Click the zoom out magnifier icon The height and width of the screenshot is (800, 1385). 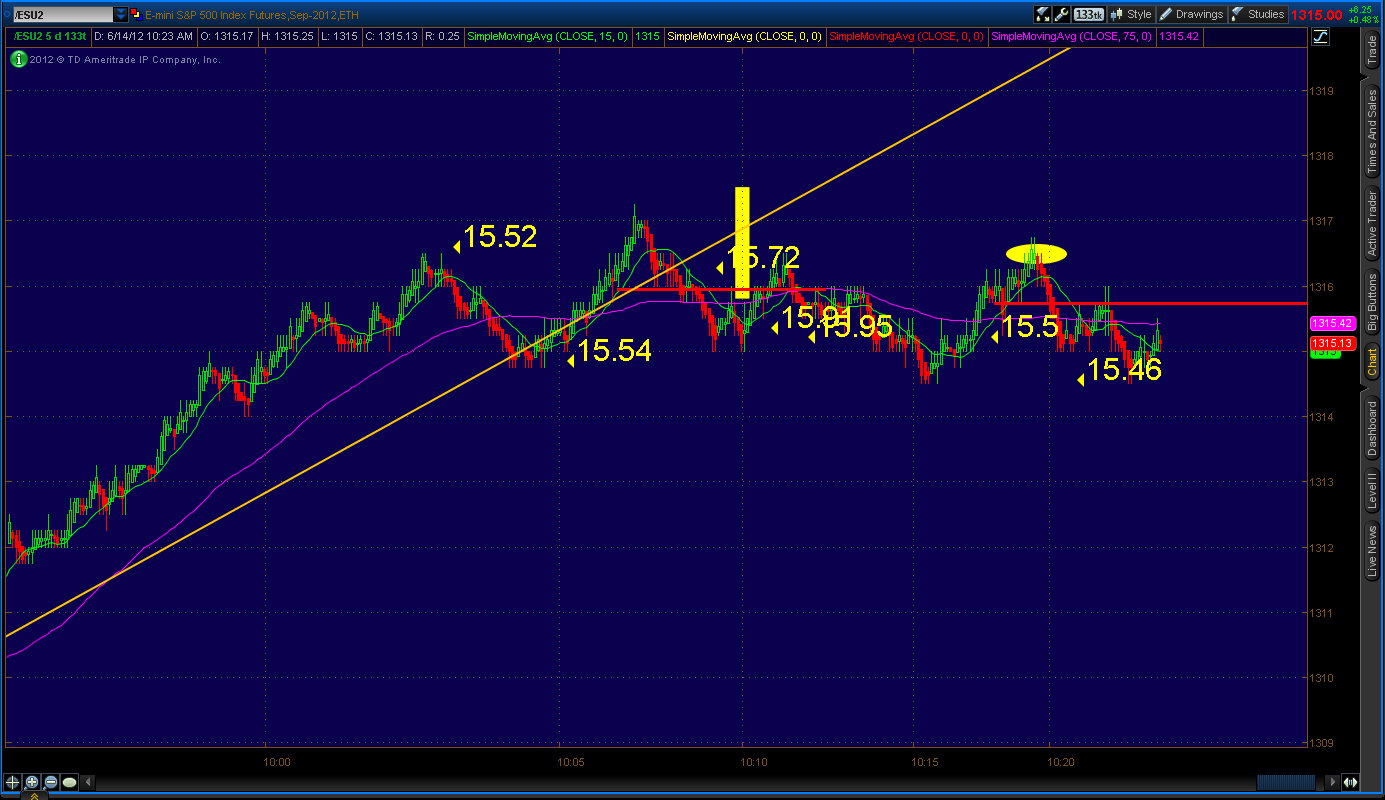tap(50, 782)
